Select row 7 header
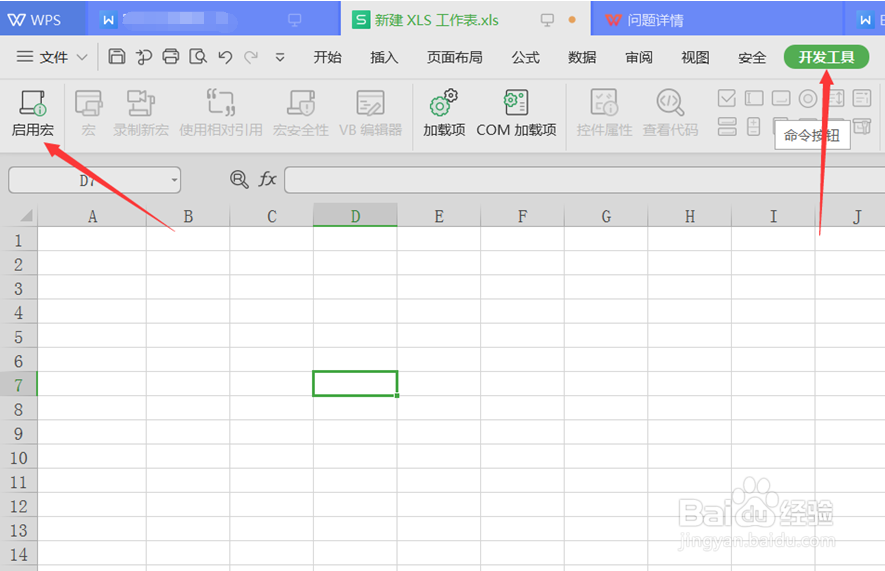 coord(18,384)
